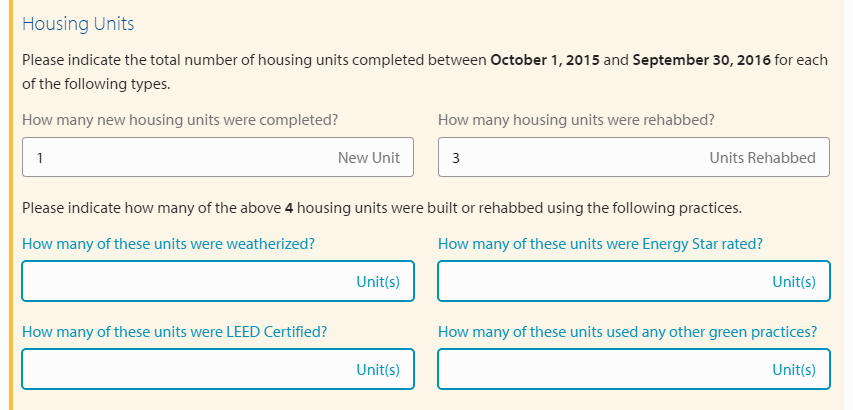Click 'Unit(s)' suffix in the weatherized field
Screen dimensions: 853x410
click(x=378, y=282)
